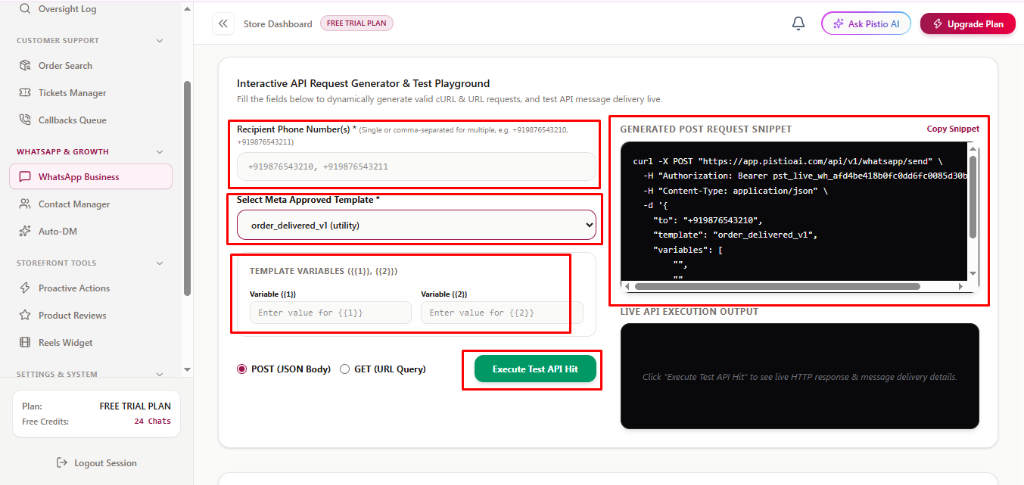Click the Variable {{2}} input field
Screen dimensions: 1024x485
click(x=502, y=313)
